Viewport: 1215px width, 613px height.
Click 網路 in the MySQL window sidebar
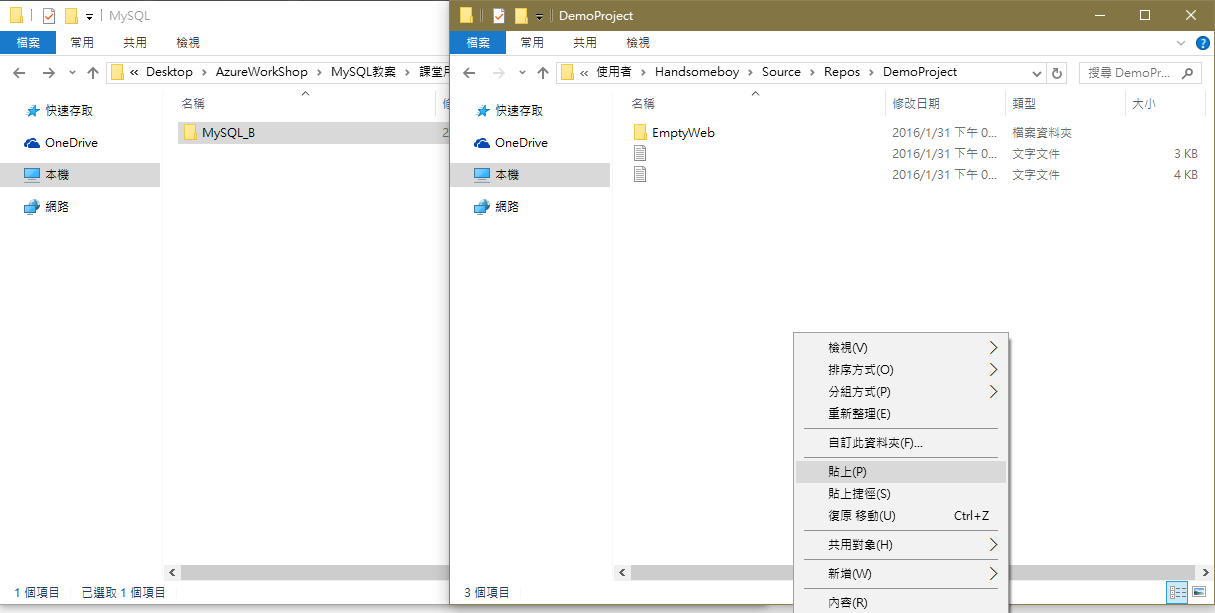click(58, 207)
